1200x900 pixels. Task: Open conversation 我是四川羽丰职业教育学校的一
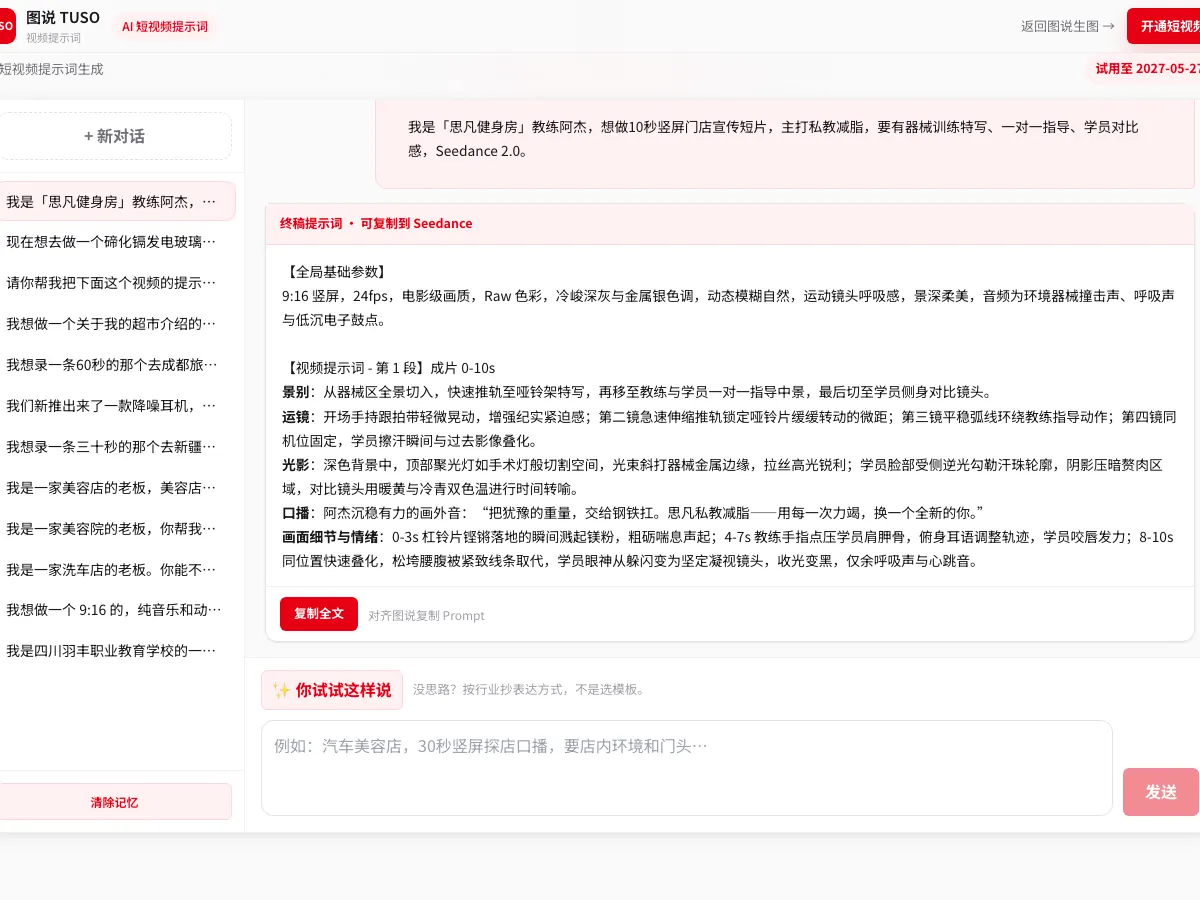[115, 651]
